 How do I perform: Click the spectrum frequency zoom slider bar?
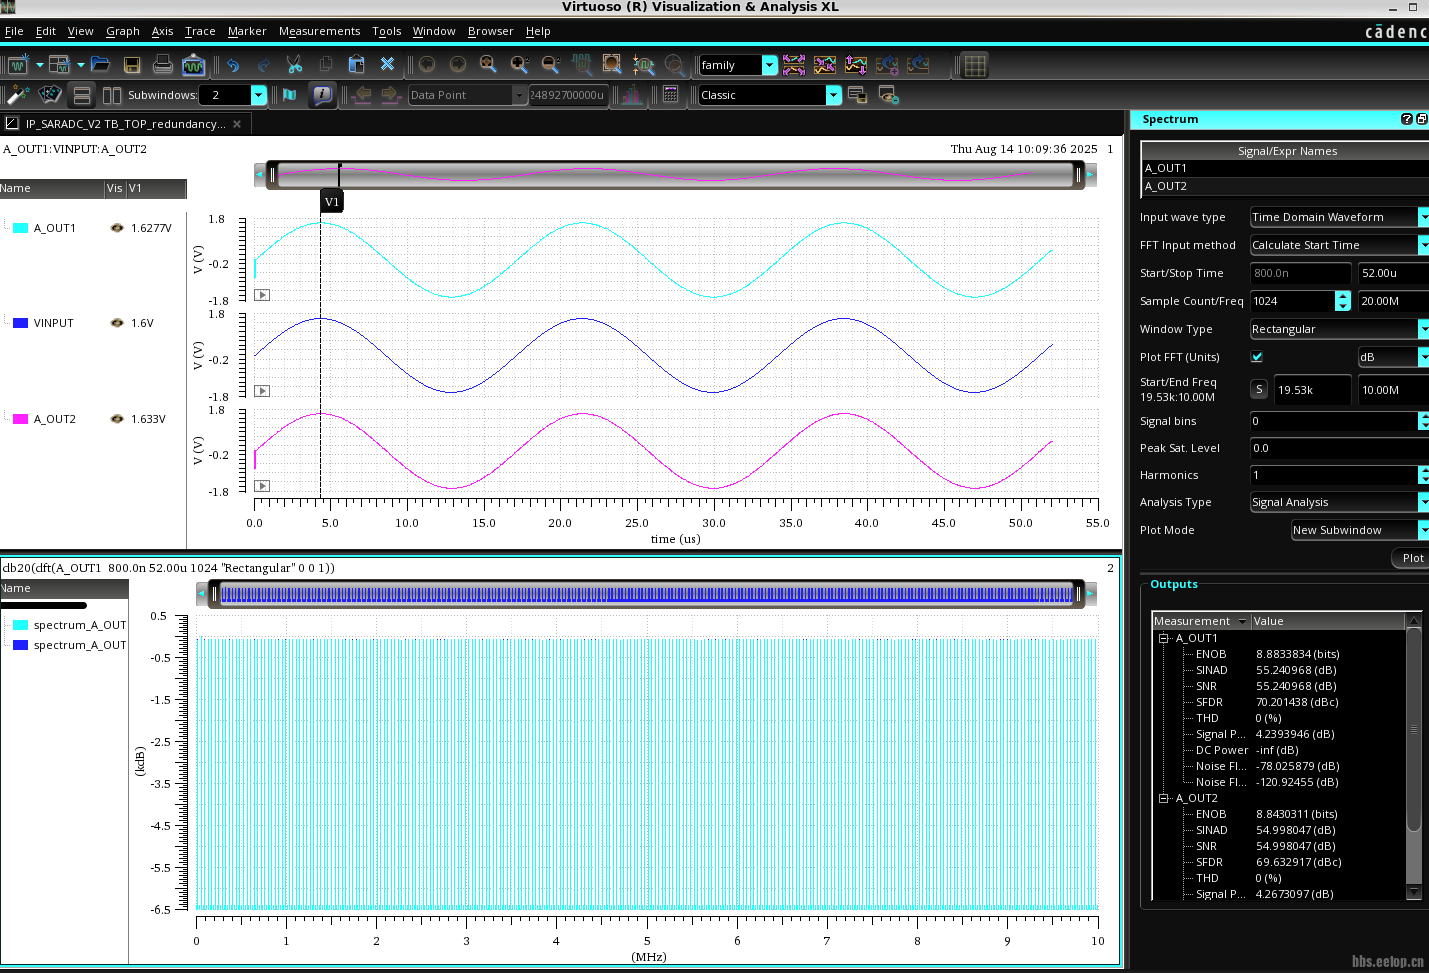(646, 594)
